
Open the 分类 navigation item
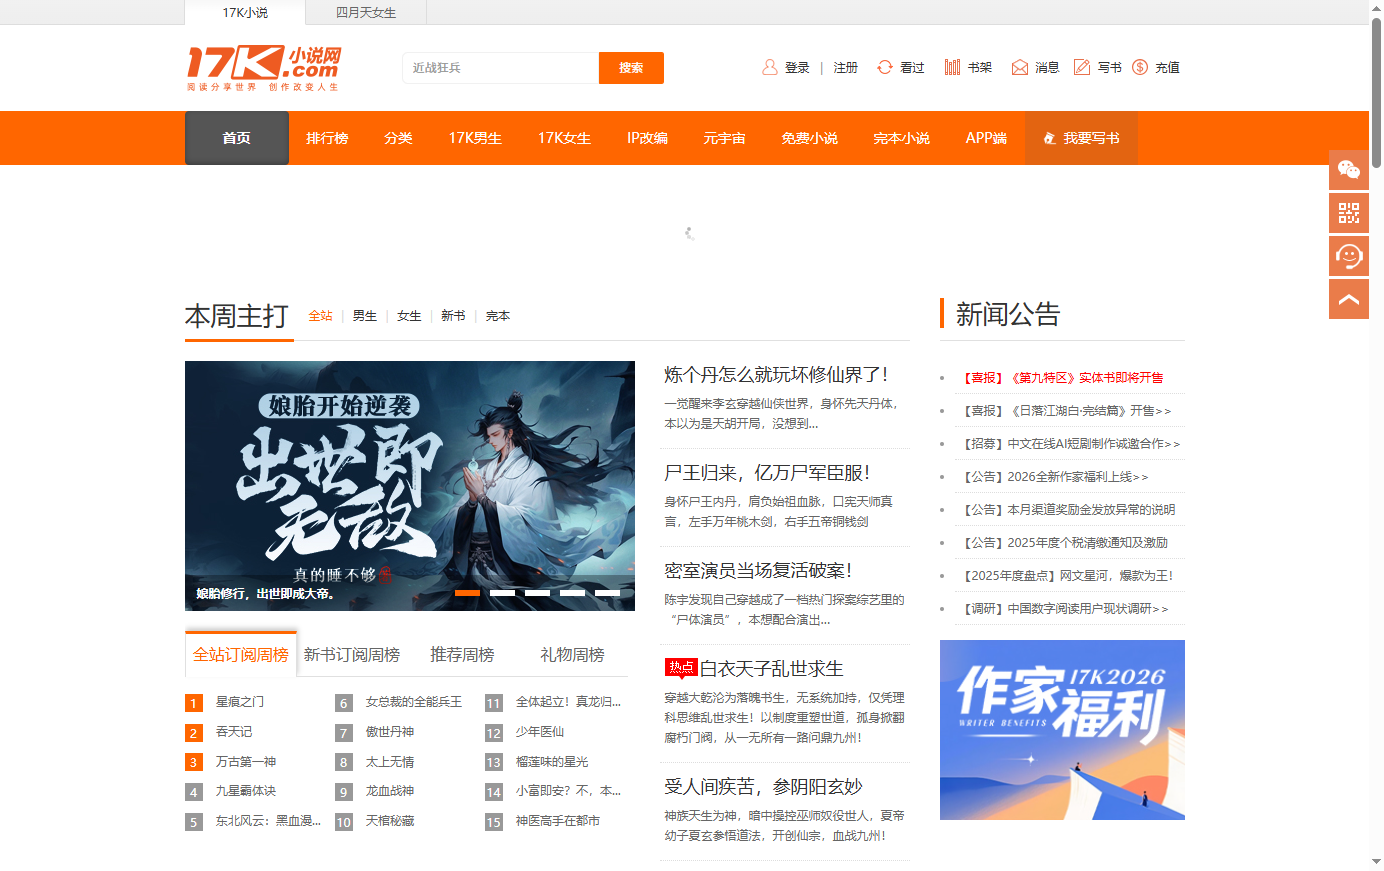(398, 138)
